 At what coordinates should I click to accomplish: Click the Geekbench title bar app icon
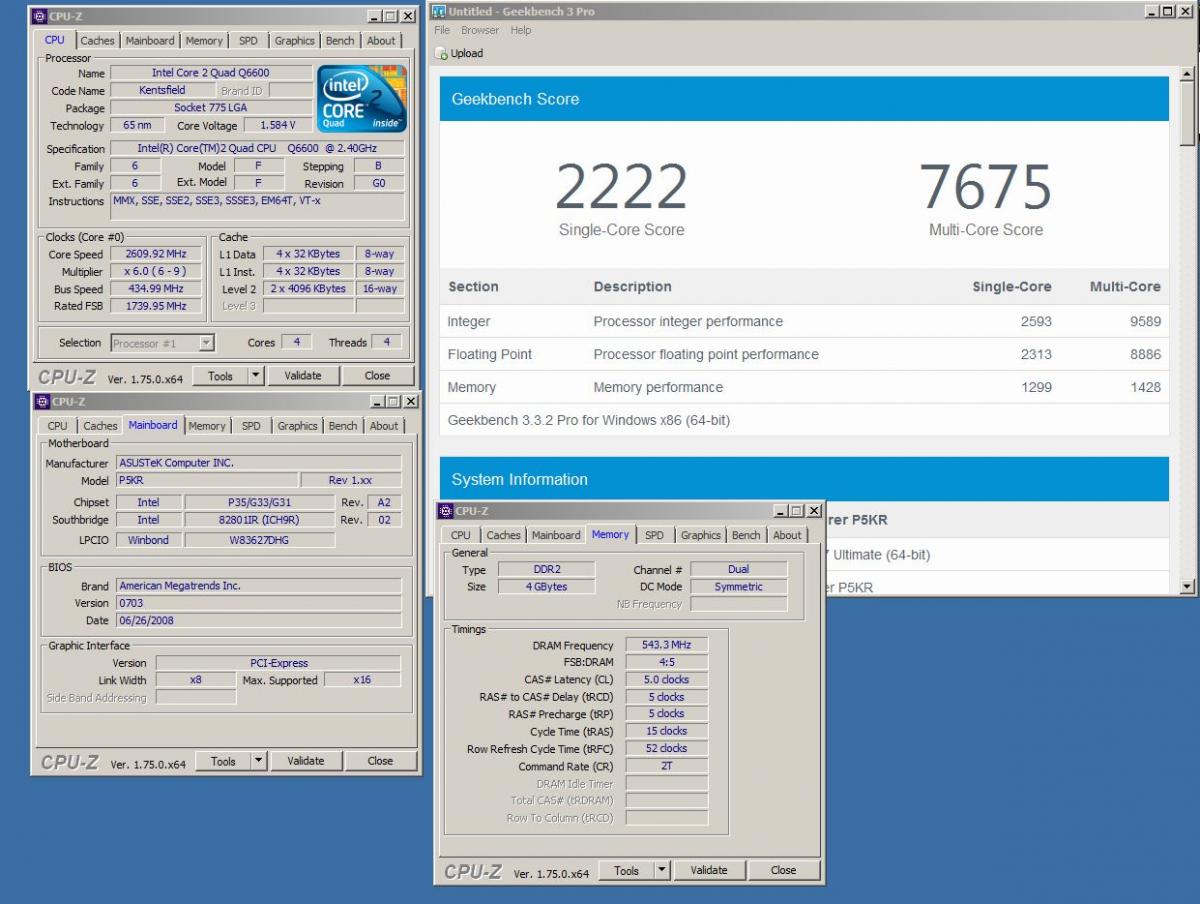pos(438,11)
